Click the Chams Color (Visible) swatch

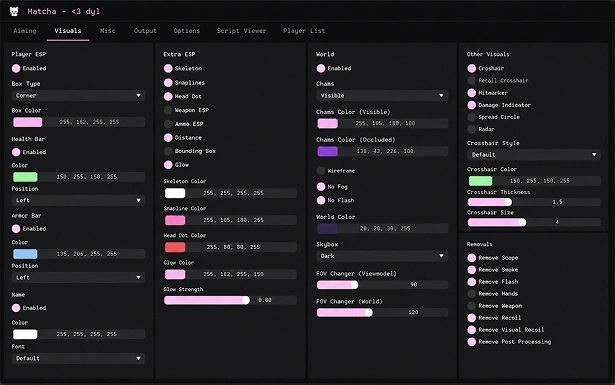point(328,123)
